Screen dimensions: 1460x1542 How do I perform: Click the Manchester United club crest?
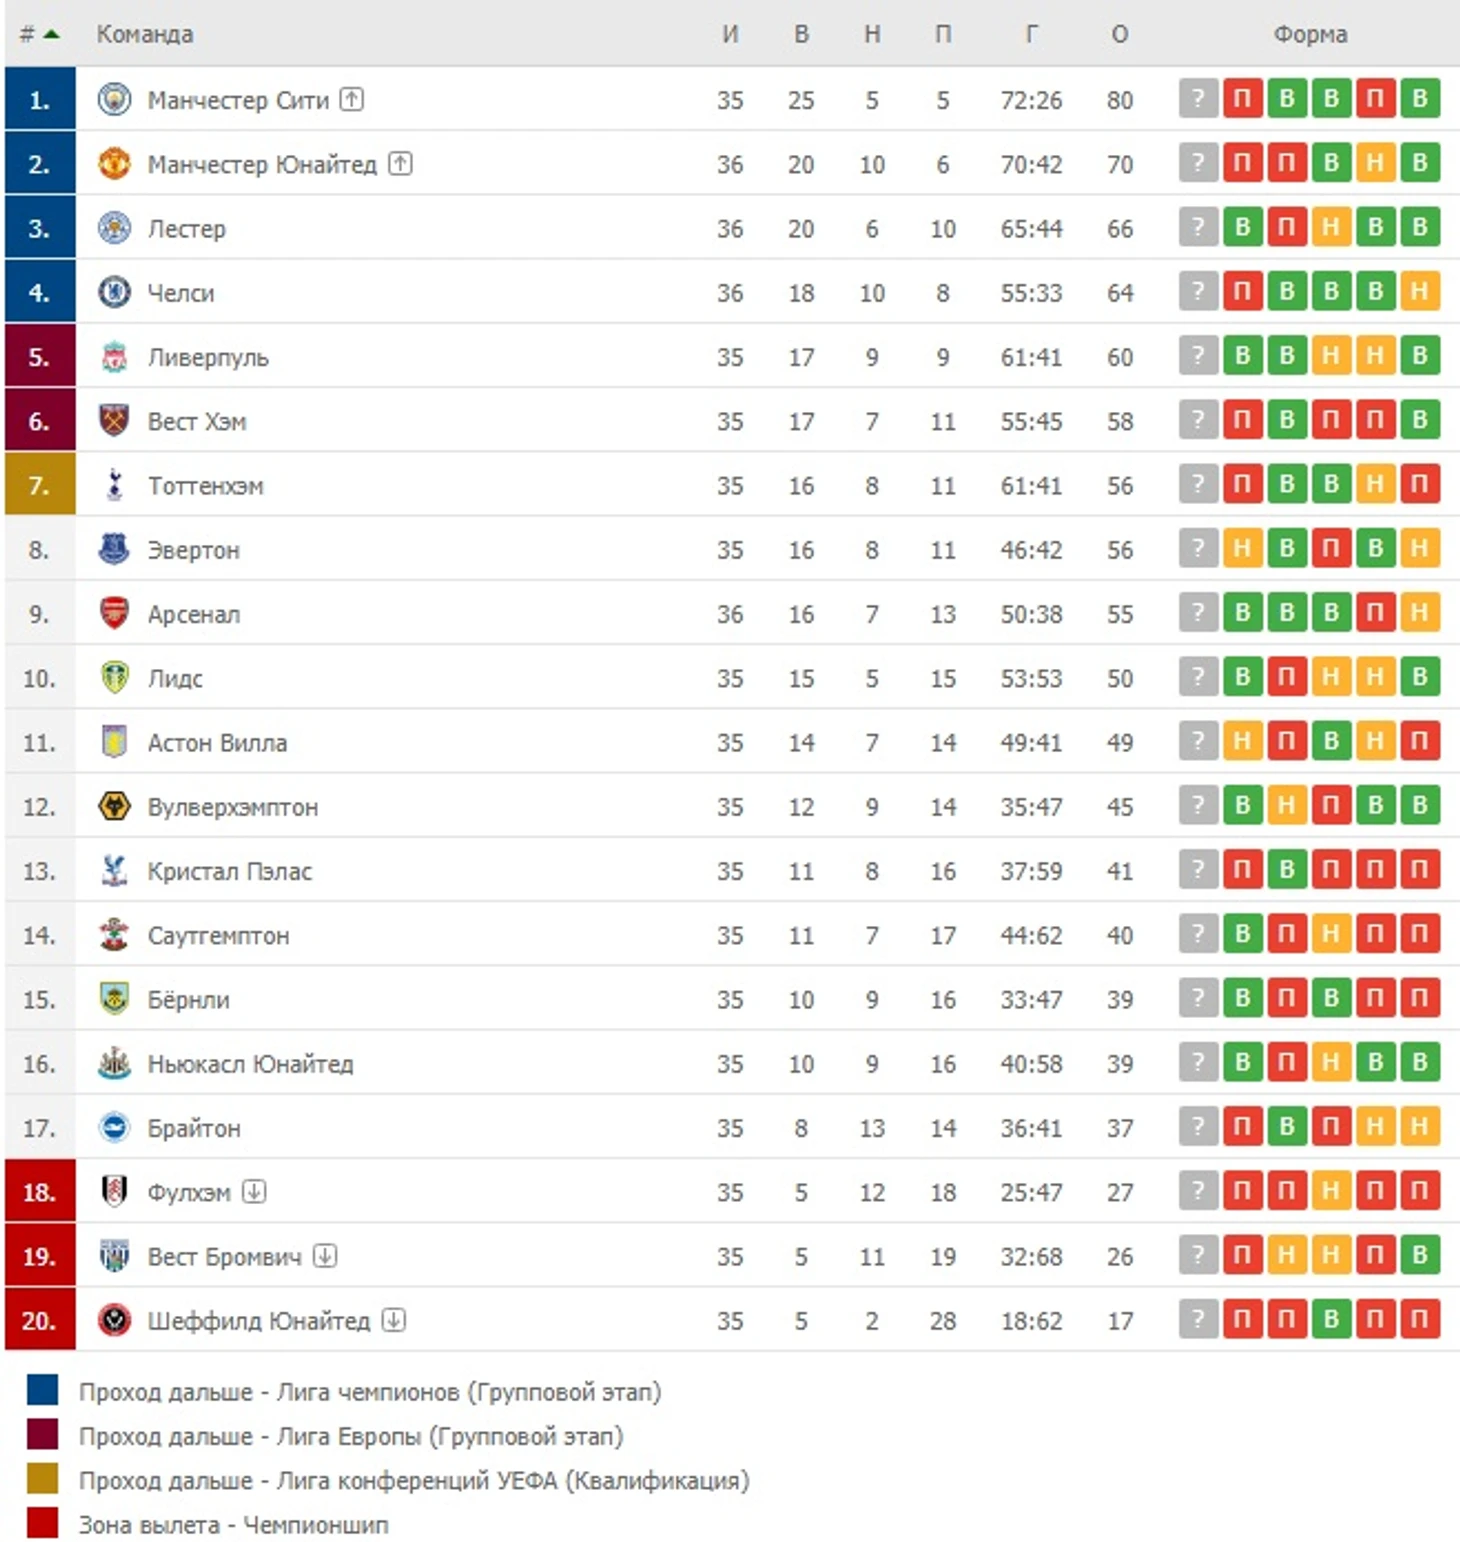pyautogui.click(x=114, y=163)
